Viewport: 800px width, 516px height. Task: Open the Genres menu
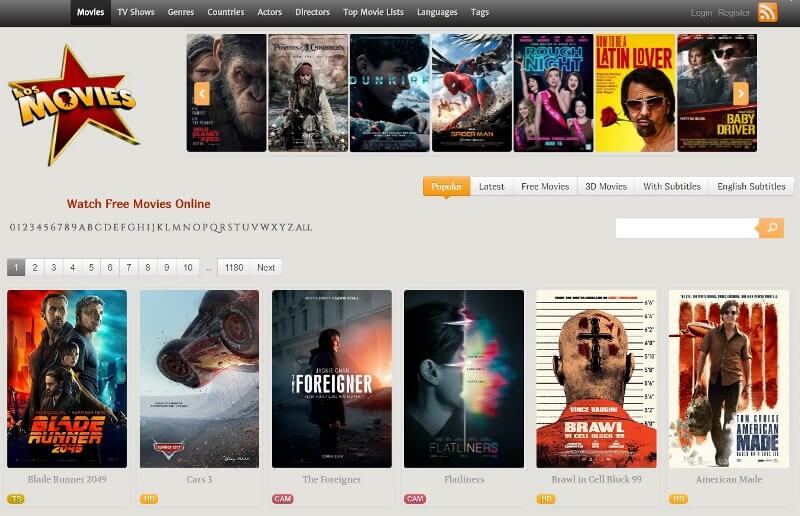[181, 12]
